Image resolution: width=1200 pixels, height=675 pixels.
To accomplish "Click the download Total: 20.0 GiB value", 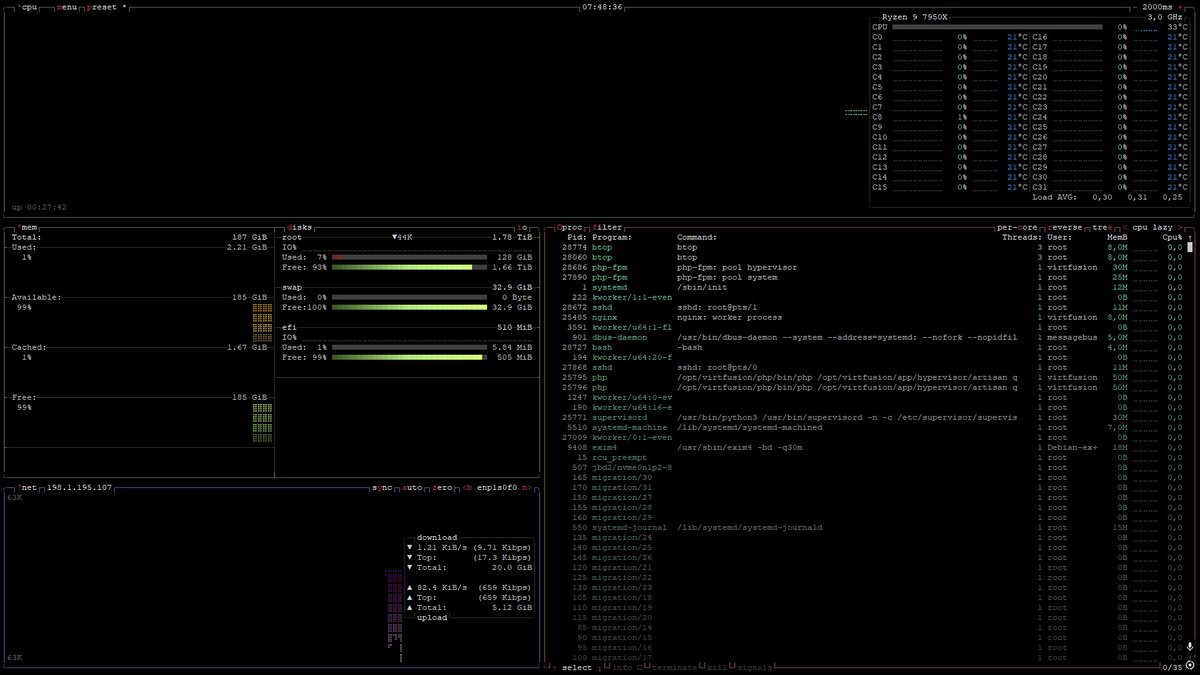I will (513, 567).
